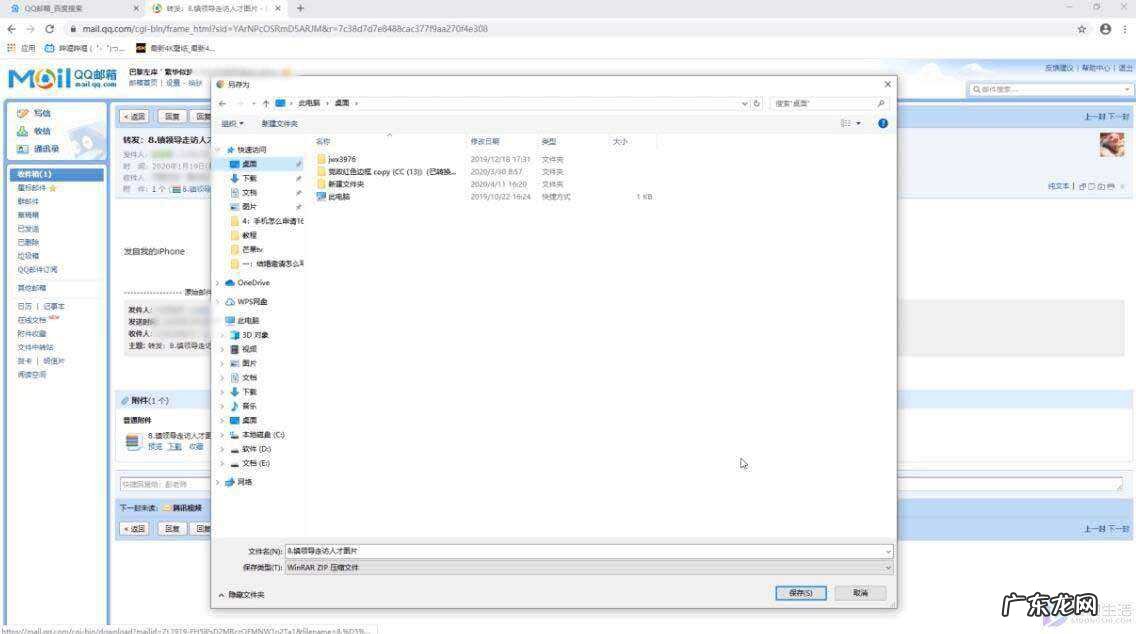Open the jwx3976 folder
Viewport: 1136px width, 634px height.
pos(341,159)
